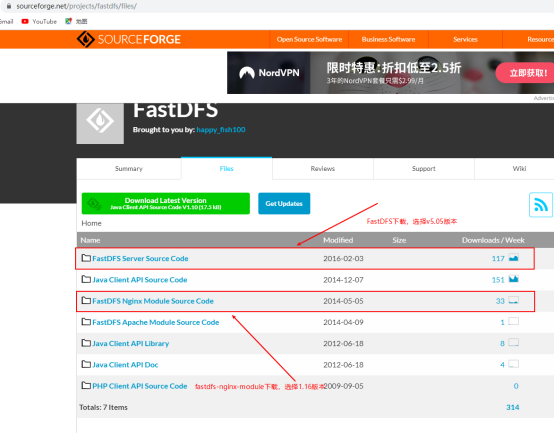Open the Wiki tab
The width and height of the screenshot is (554, 433).
click(x=519, y=168)
